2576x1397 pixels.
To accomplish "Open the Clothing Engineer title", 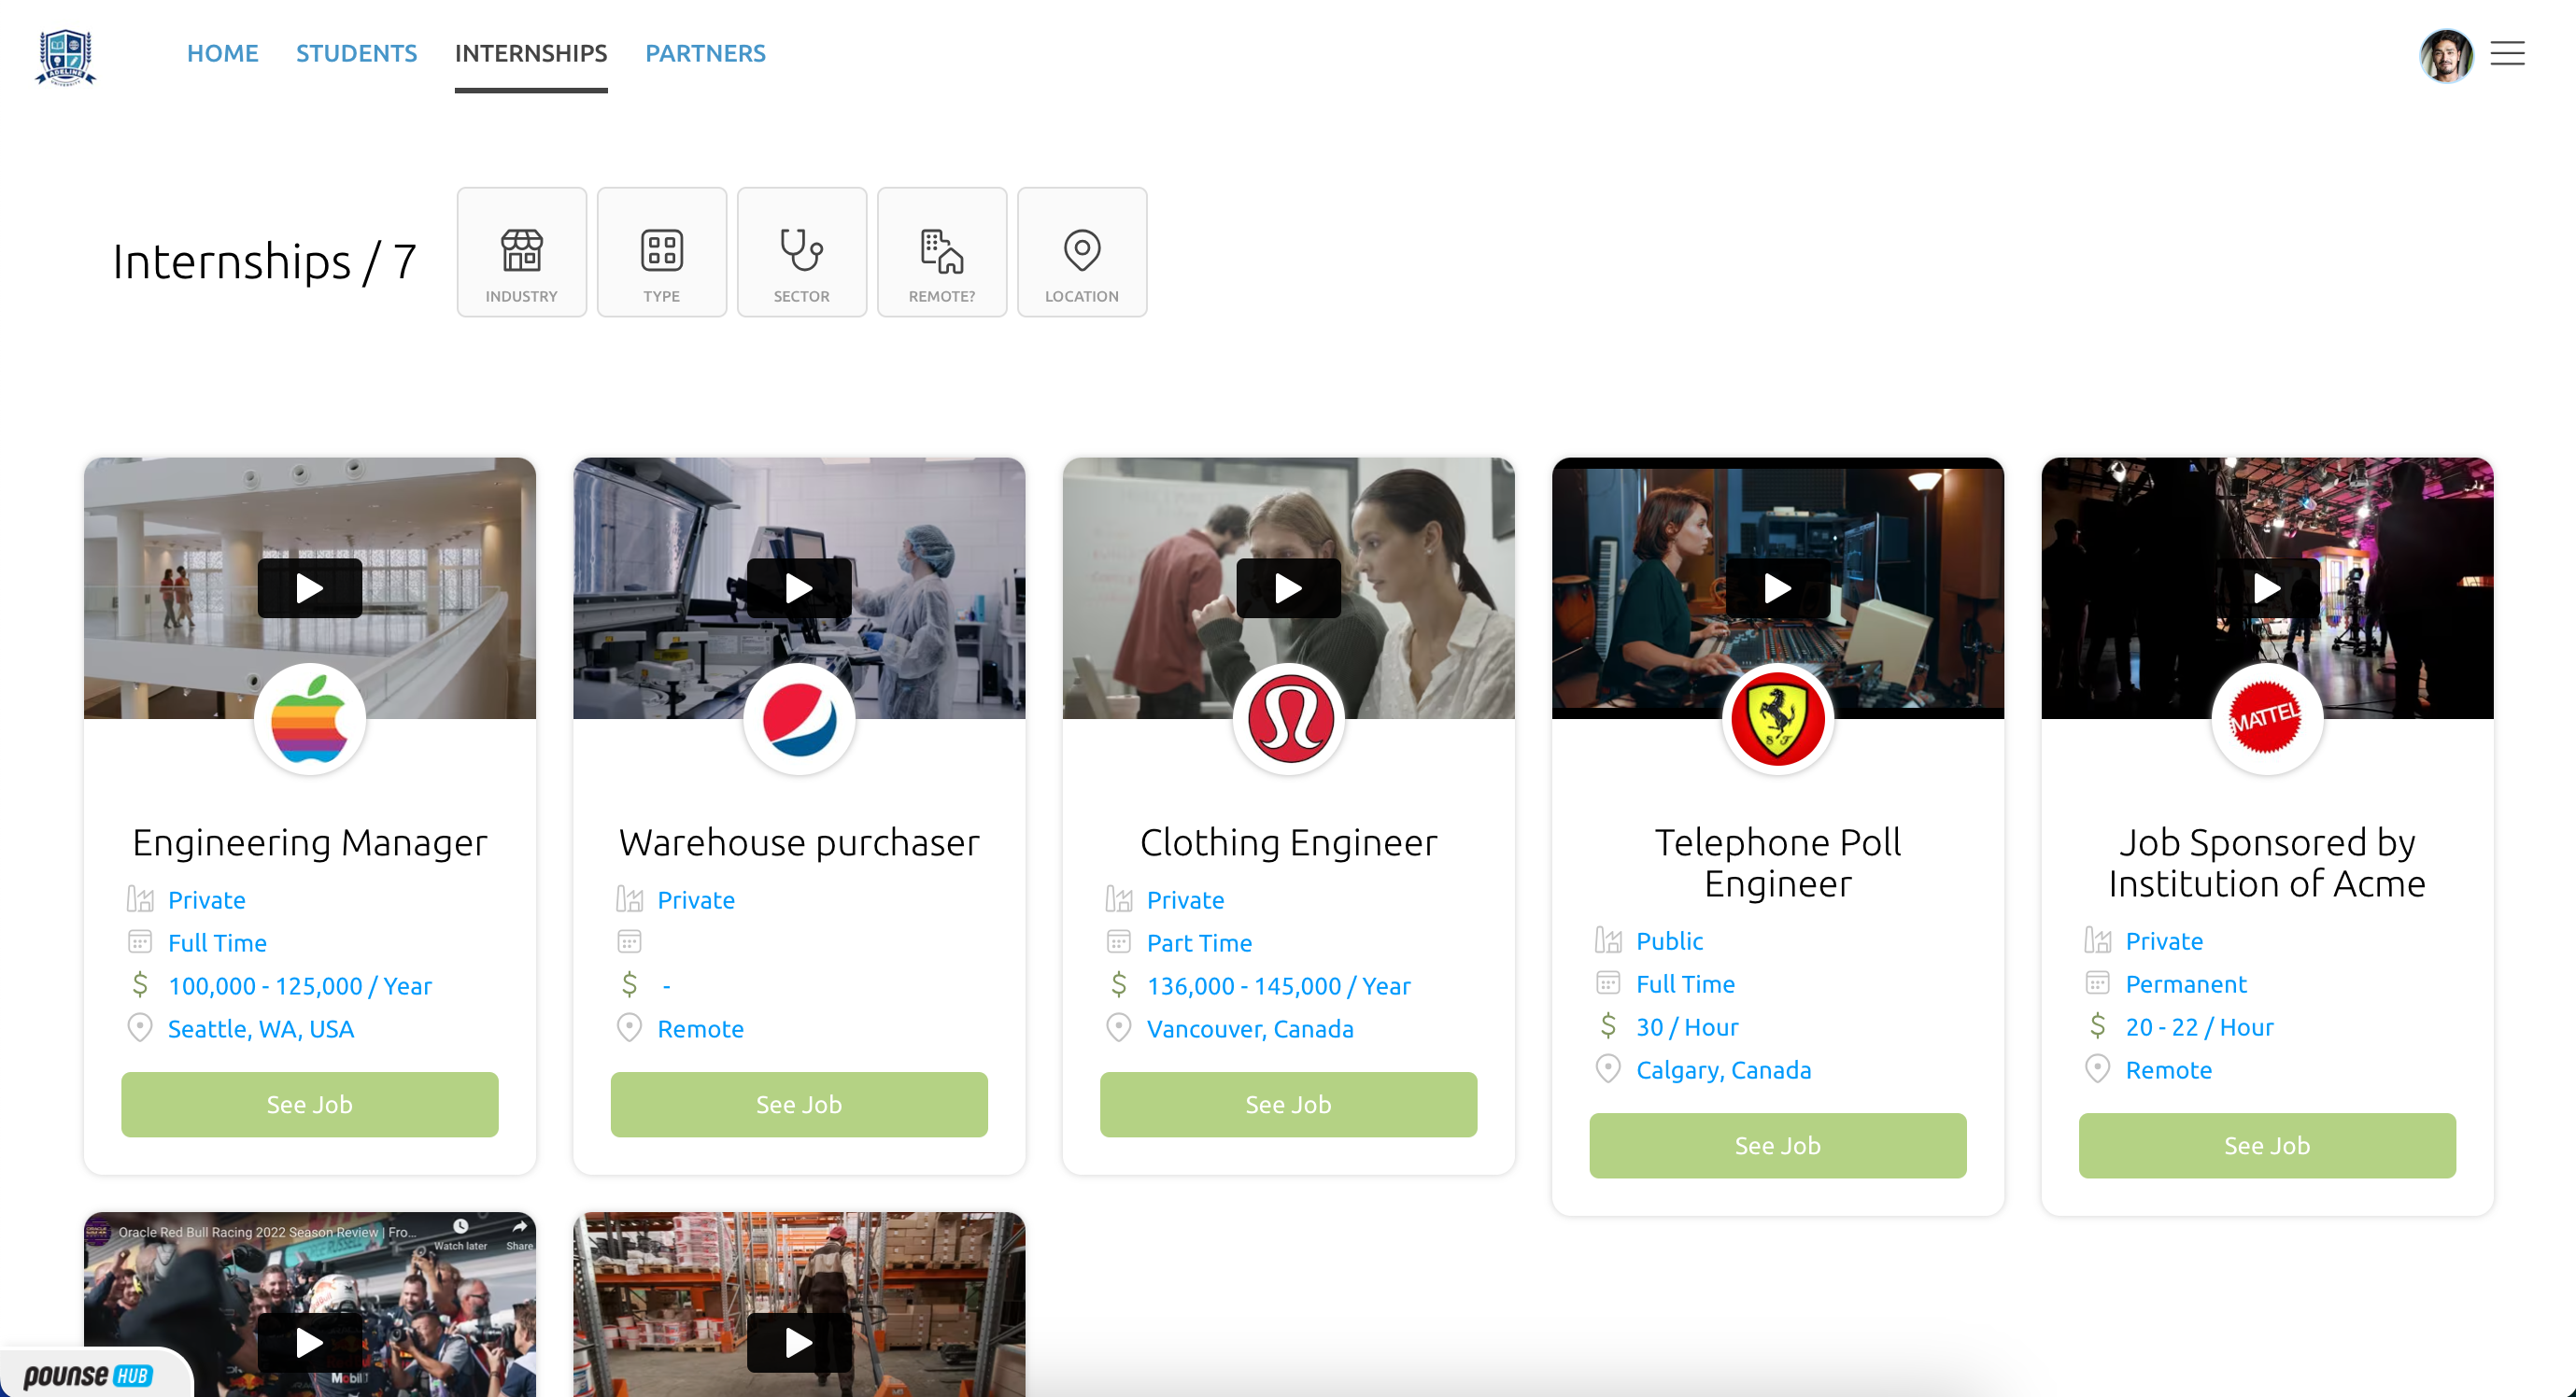I will [1288, 843].
